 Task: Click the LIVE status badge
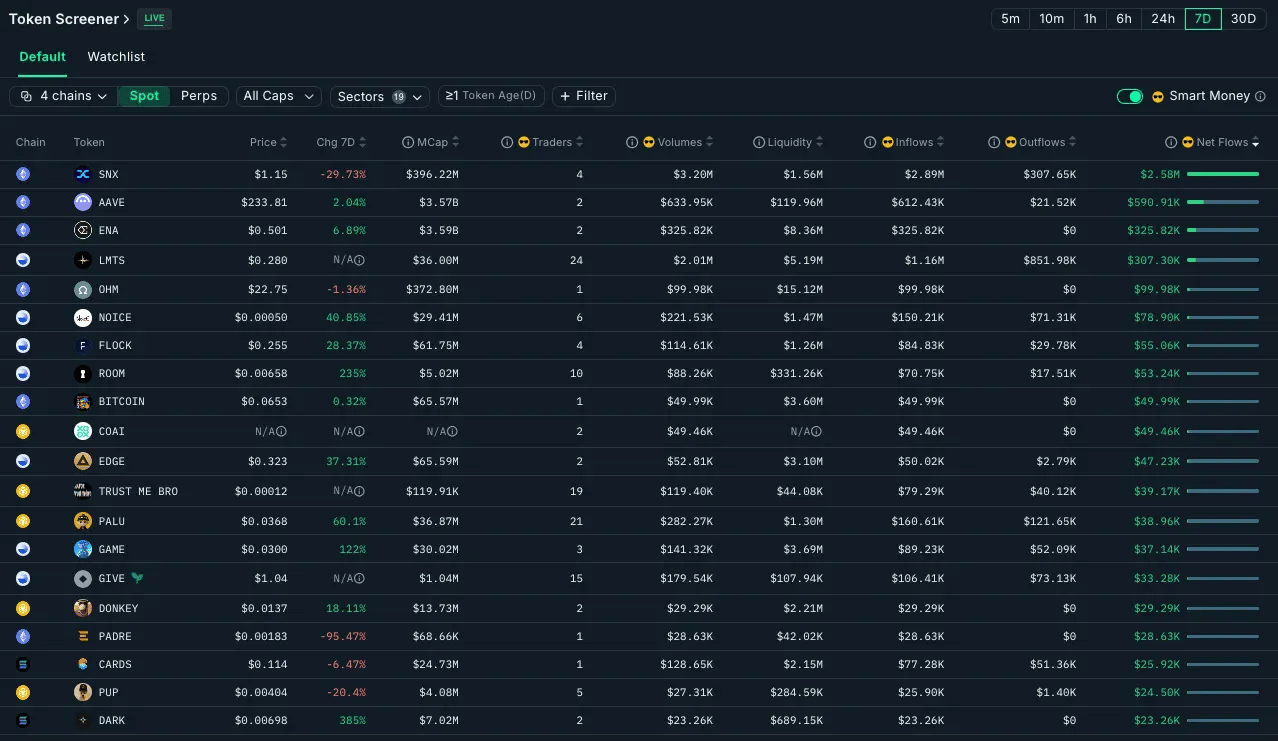(x=154, y=19)
